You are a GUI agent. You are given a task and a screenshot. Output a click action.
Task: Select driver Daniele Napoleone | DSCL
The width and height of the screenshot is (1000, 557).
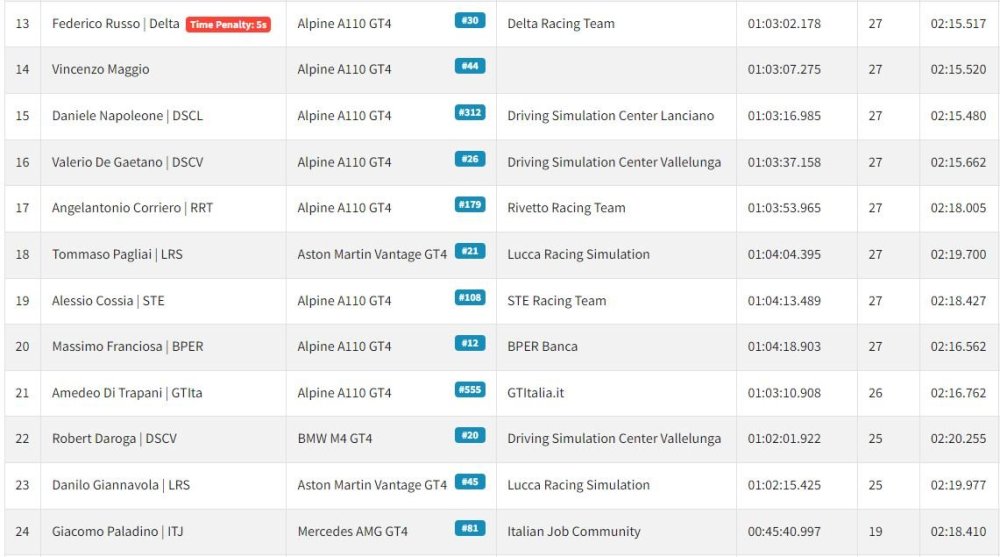click(x=128, y=115)
